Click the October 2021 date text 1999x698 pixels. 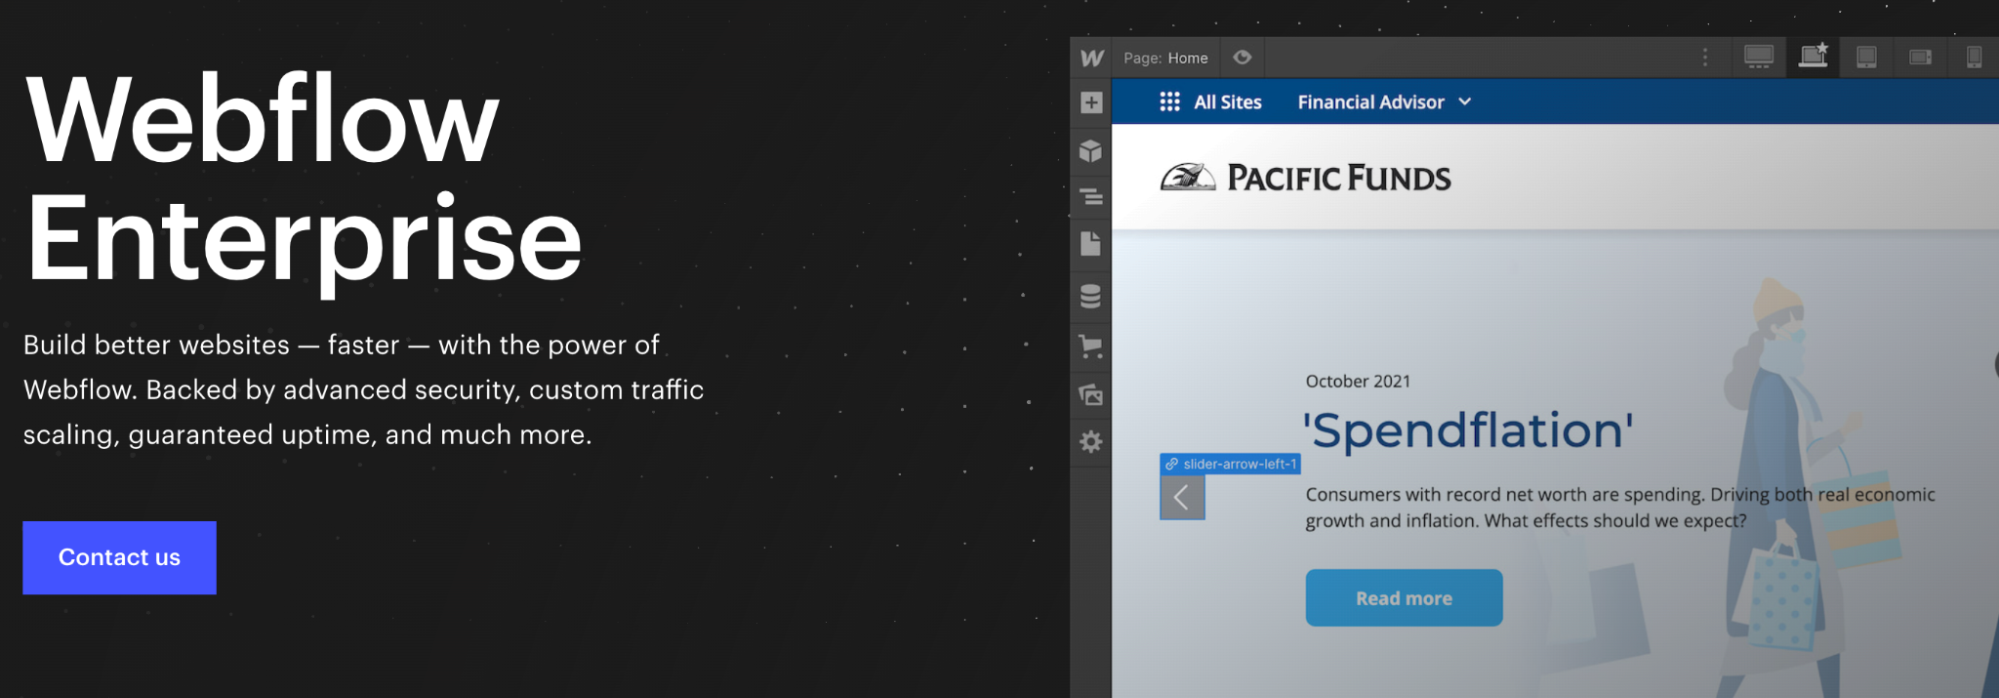1358,381
